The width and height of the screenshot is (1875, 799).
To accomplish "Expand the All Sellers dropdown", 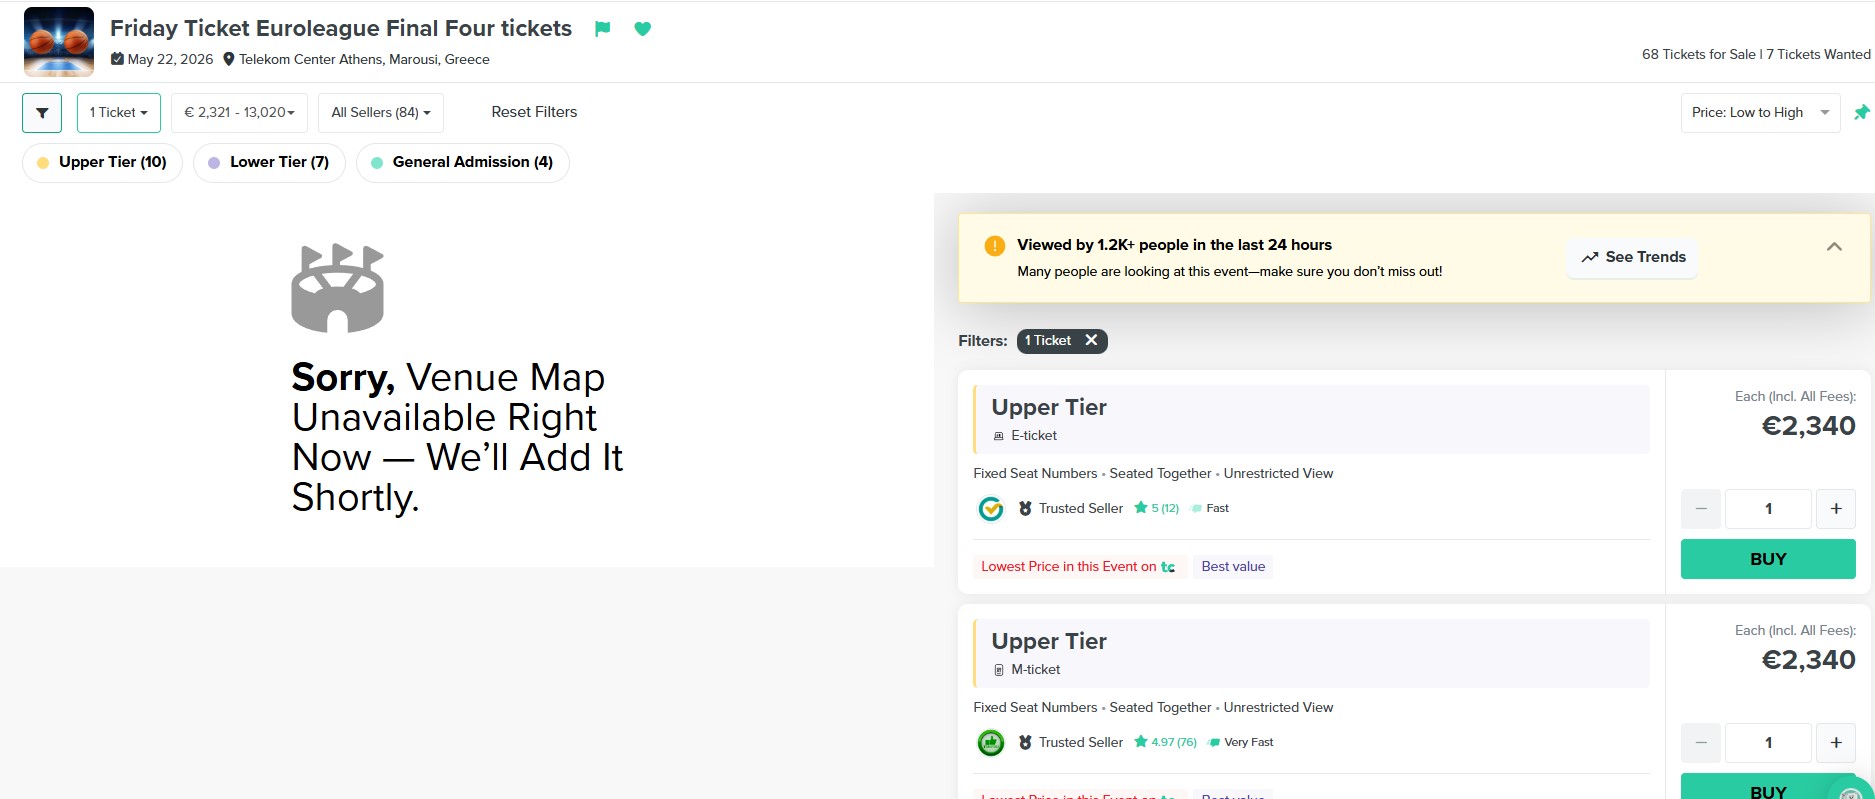I will coord(380,113).
